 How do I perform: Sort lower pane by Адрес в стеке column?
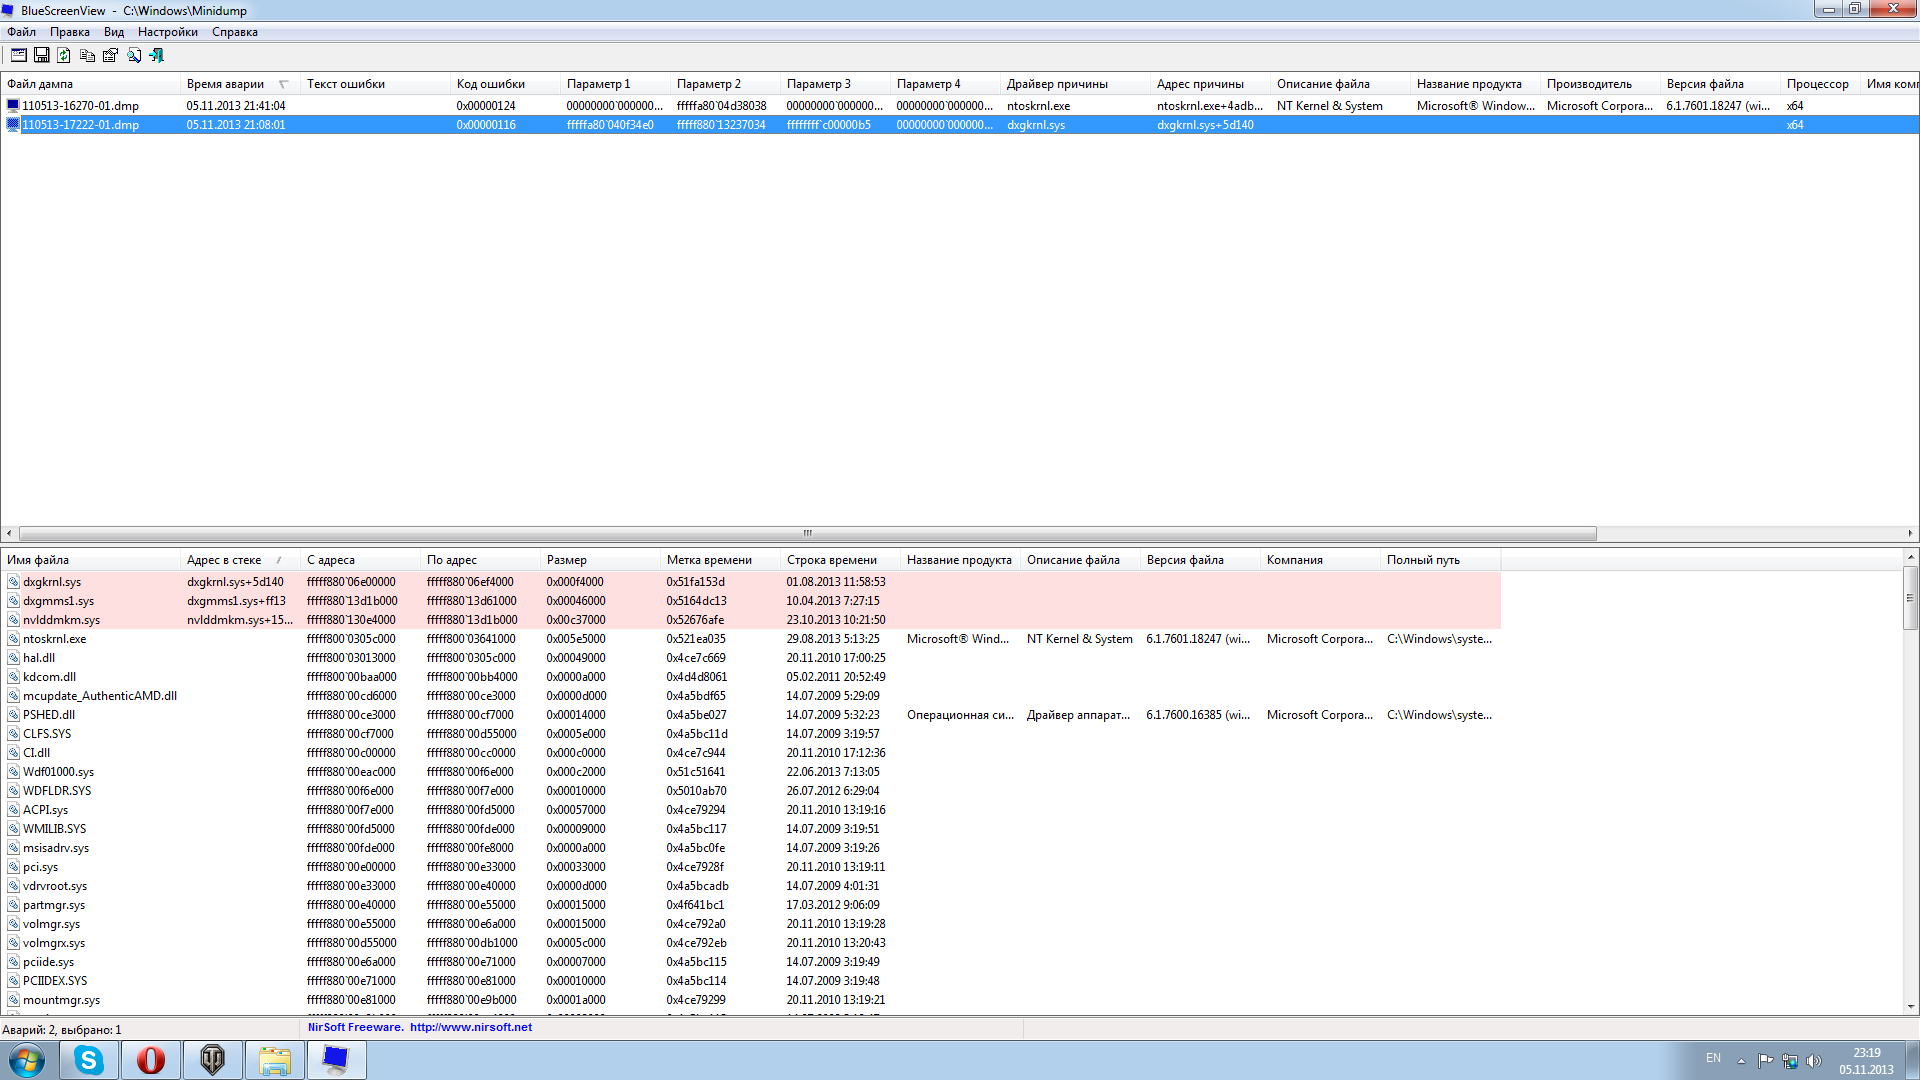tap(240, 560)
